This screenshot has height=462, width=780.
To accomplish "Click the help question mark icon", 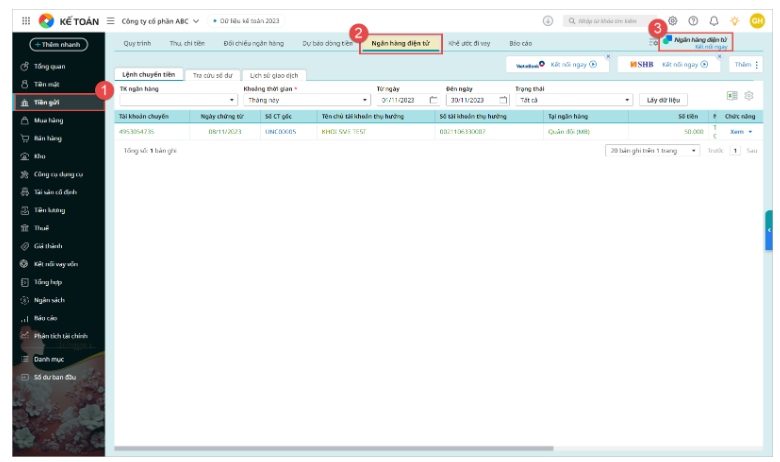I will pos(693,20).
